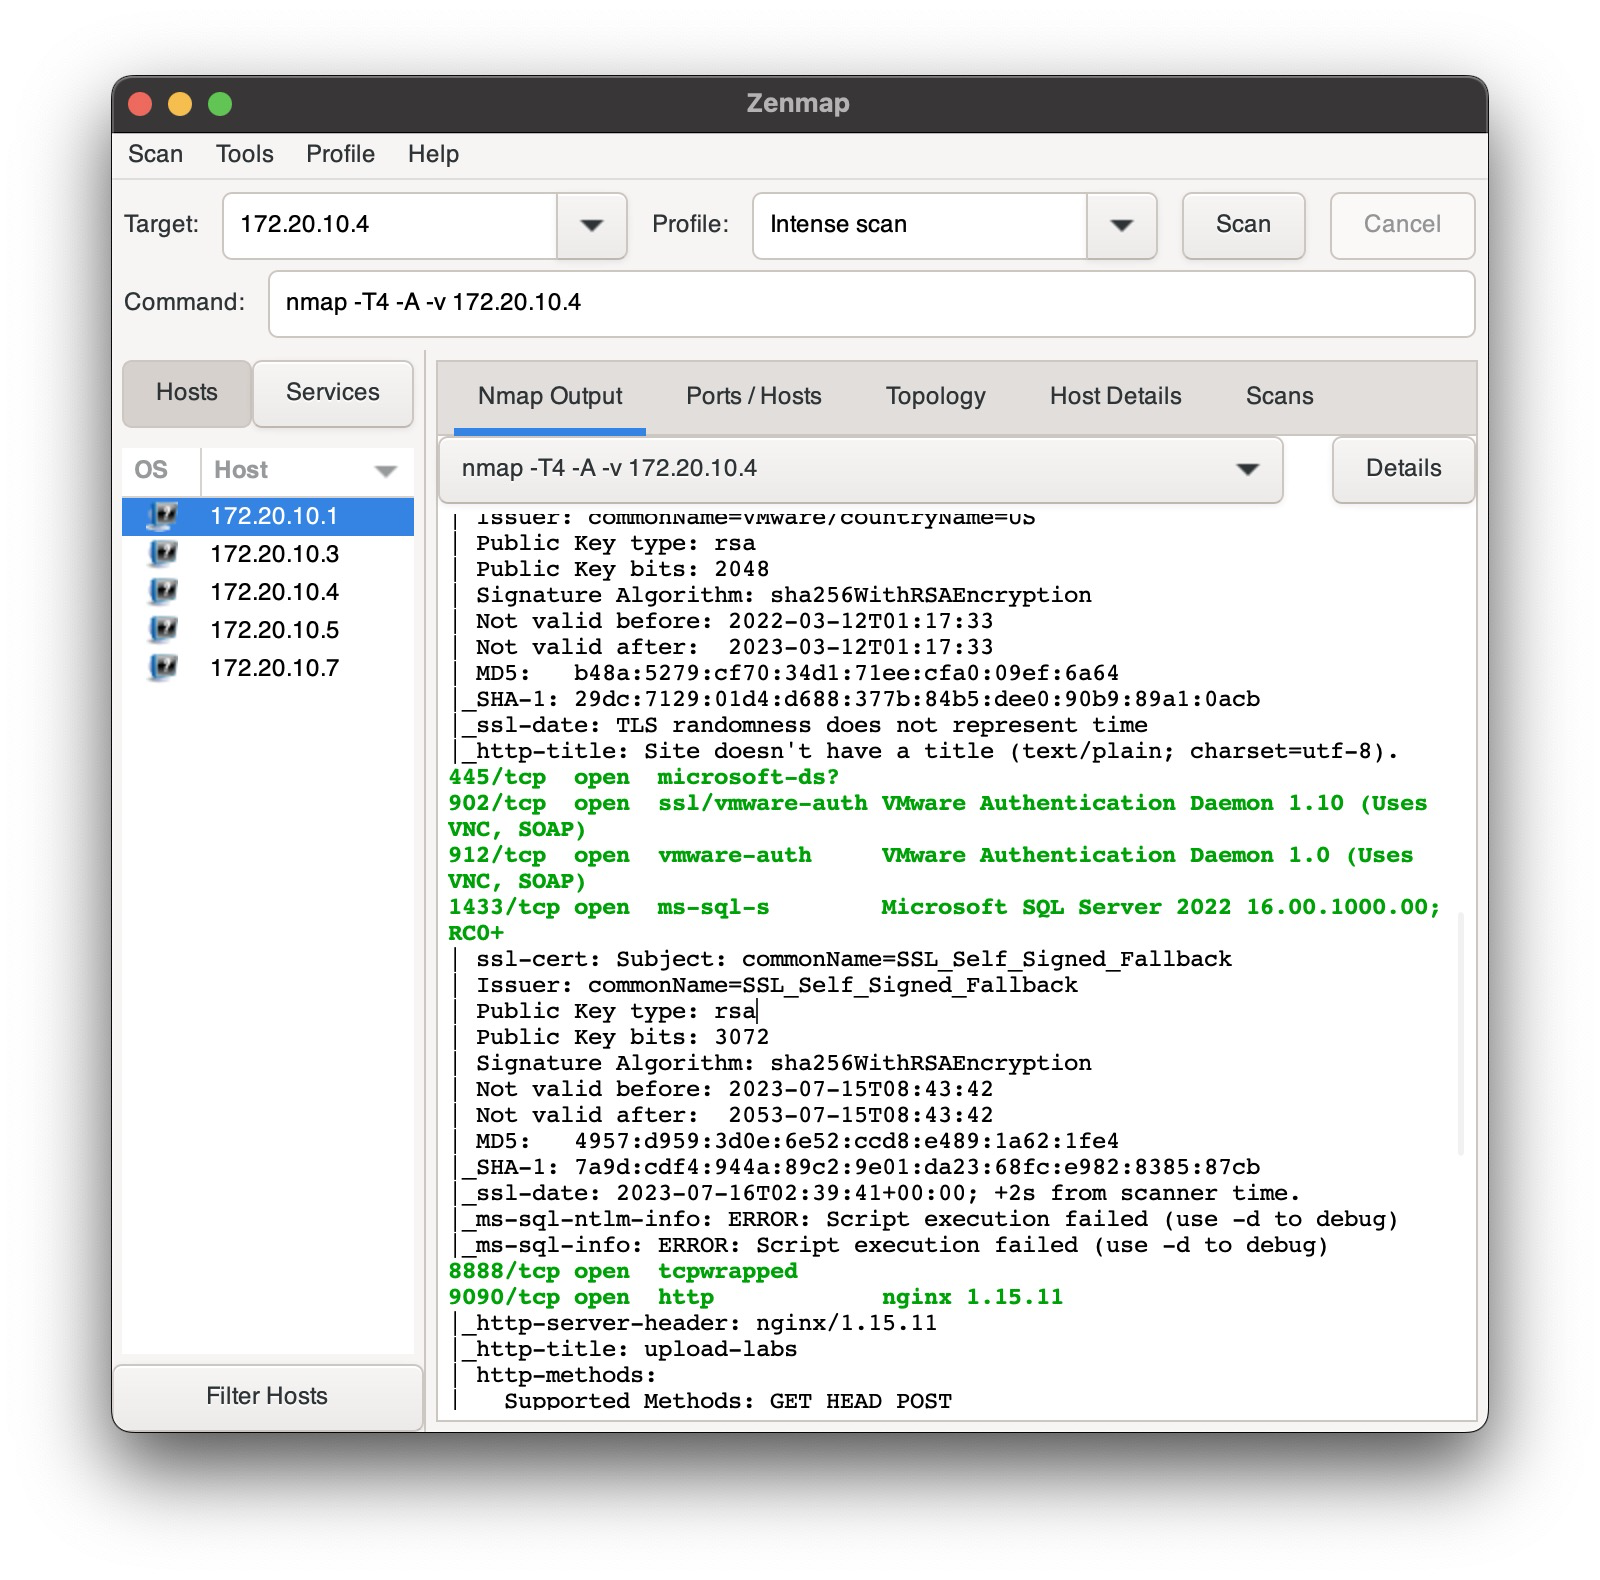The image size is (1600, 1580).
Task: Sort hosts using the Host column arrow
Action: (x=385, y=471)
